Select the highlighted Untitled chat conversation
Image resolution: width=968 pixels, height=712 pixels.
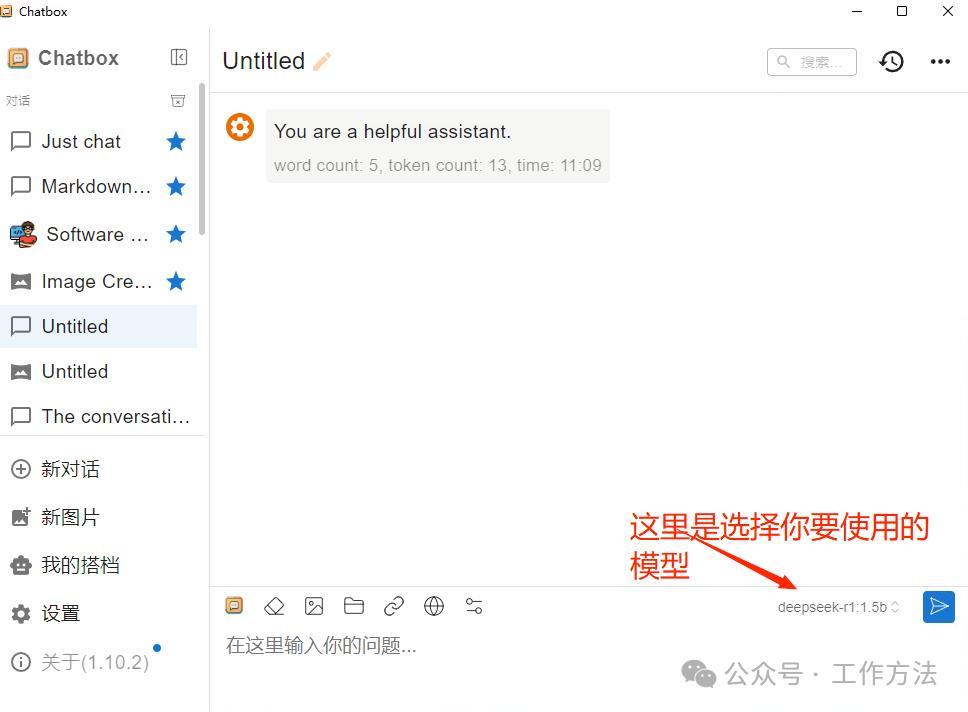point(99,326)
